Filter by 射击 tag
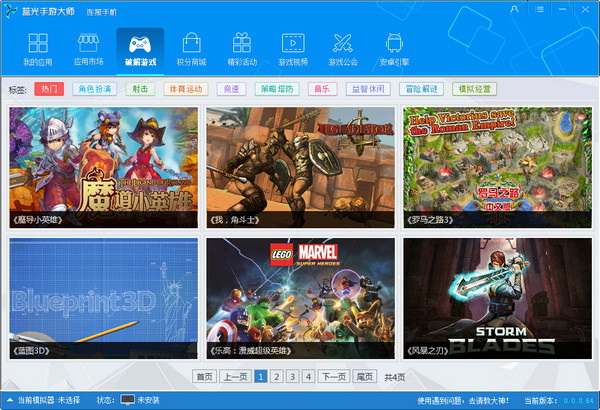This screenshot has height=410, width=600. (140, 89)
